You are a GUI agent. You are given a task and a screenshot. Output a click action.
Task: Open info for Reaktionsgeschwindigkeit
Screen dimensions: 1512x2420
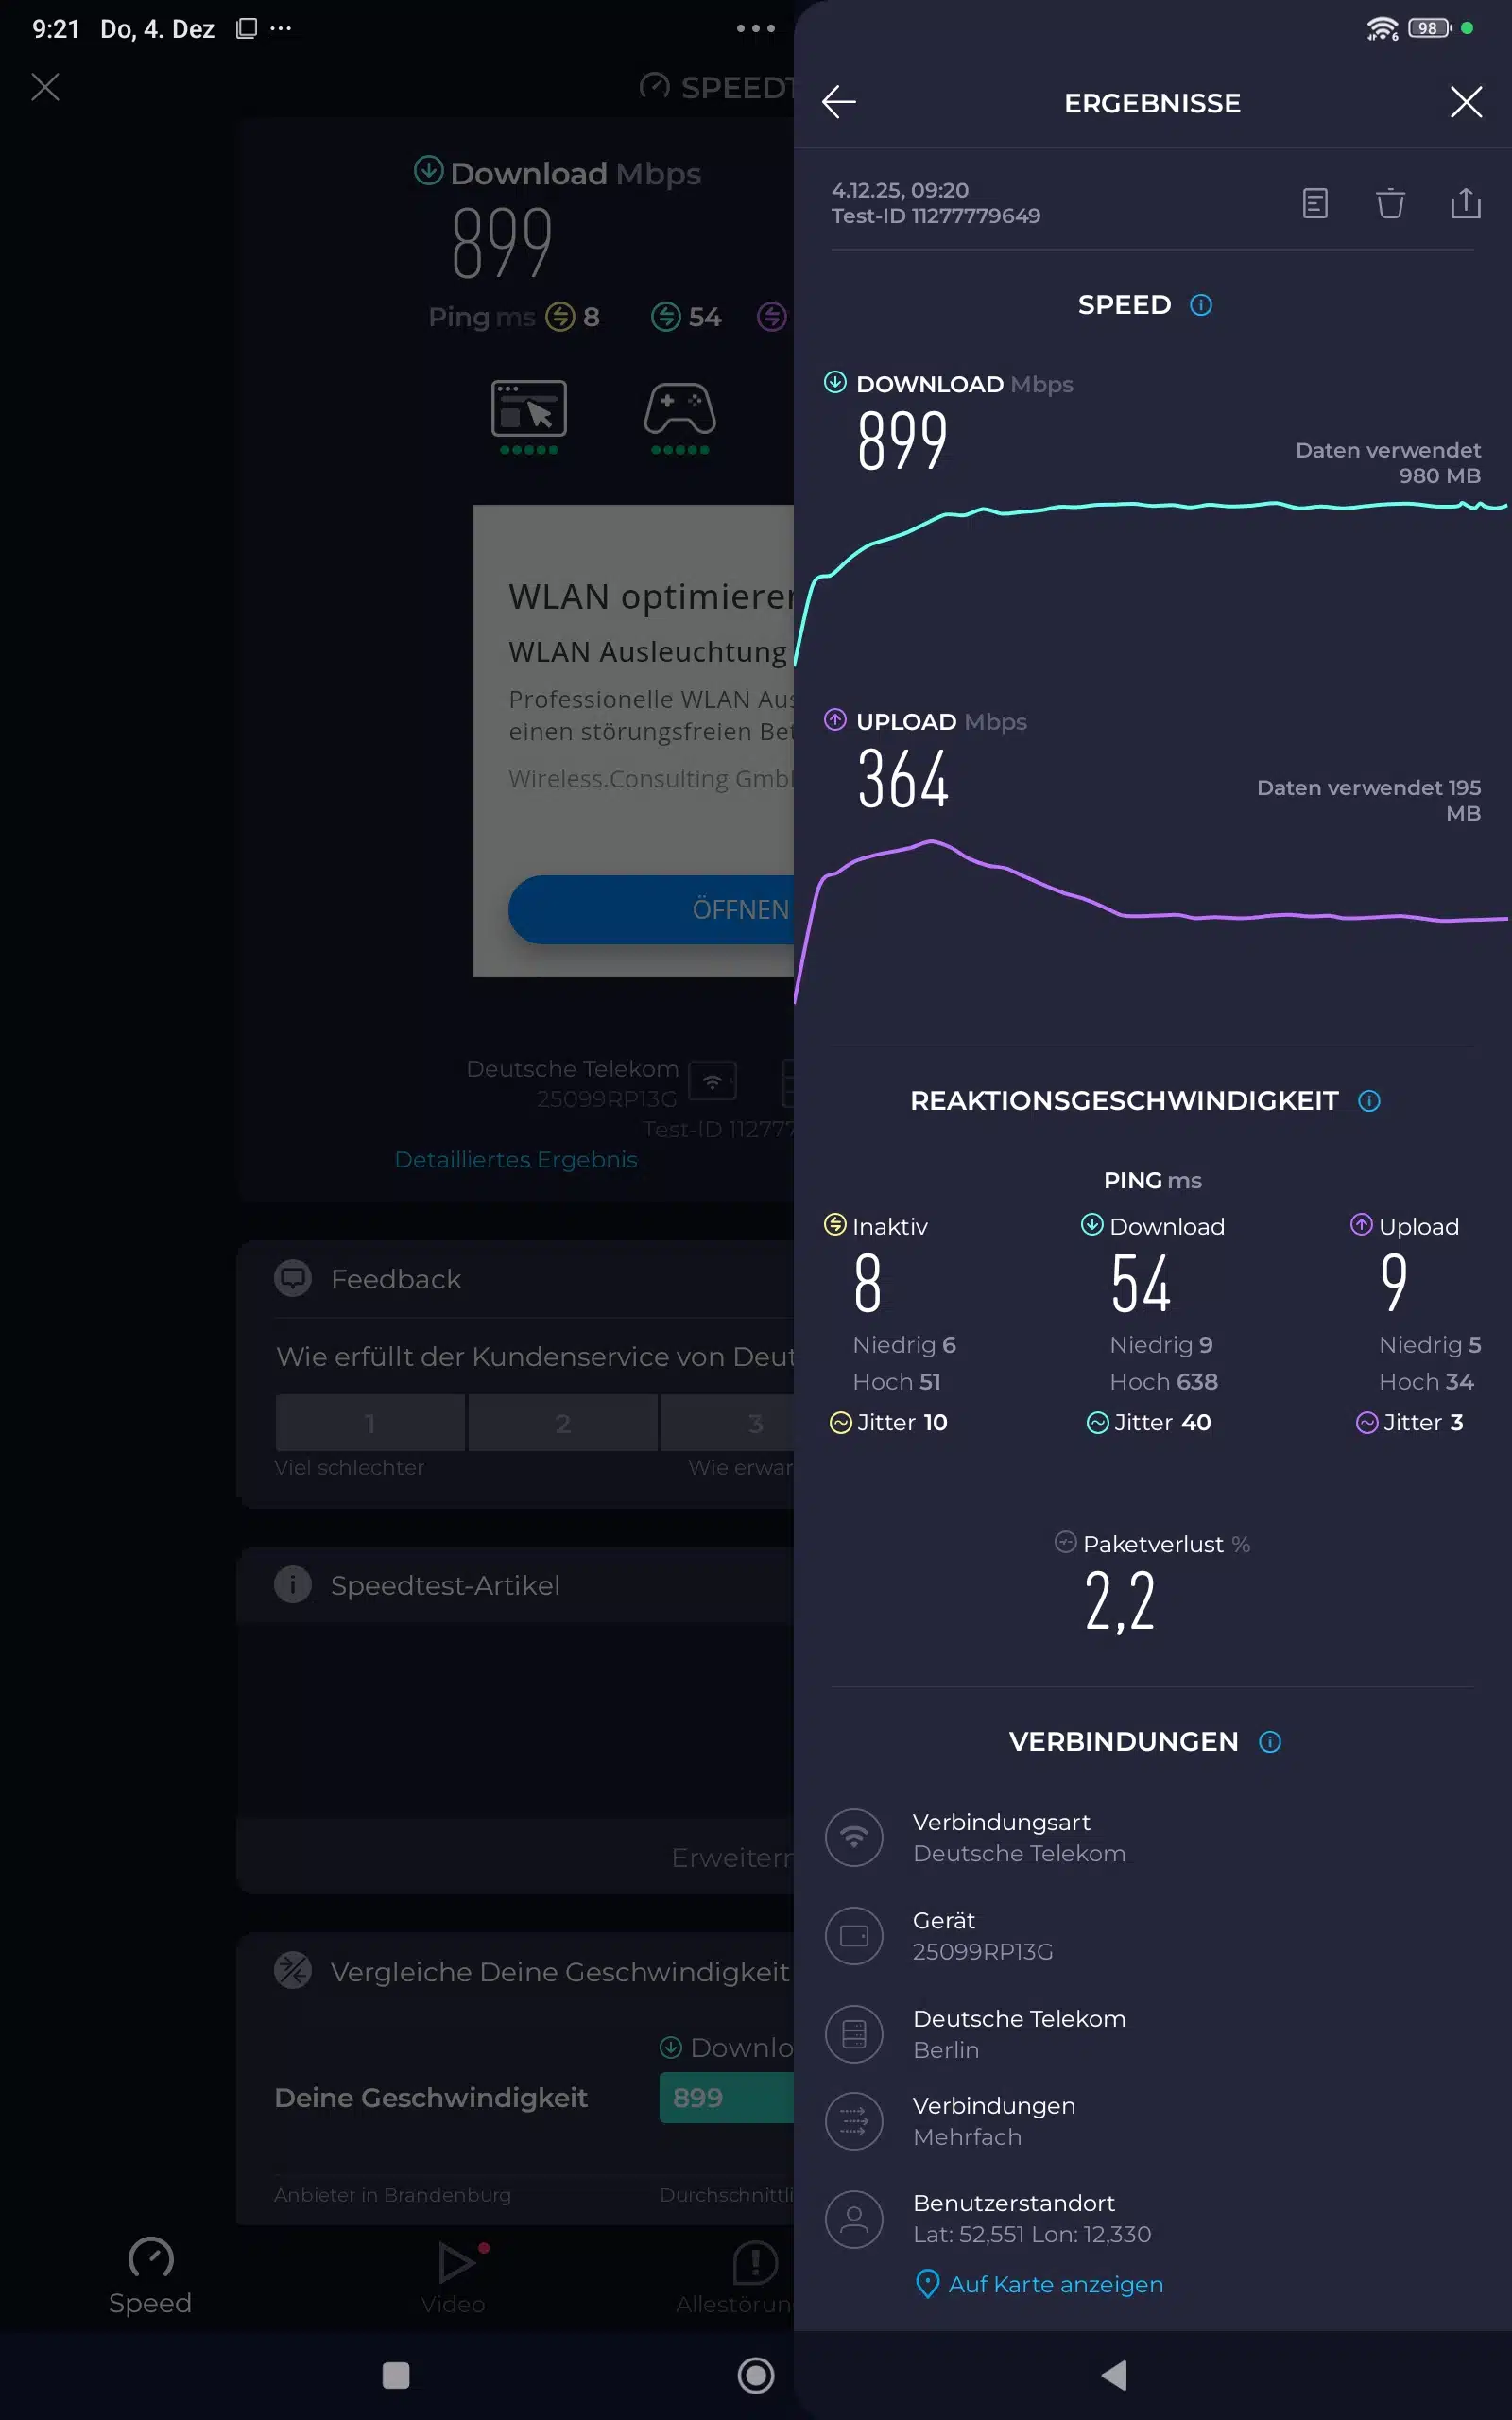[1369, 1101]
